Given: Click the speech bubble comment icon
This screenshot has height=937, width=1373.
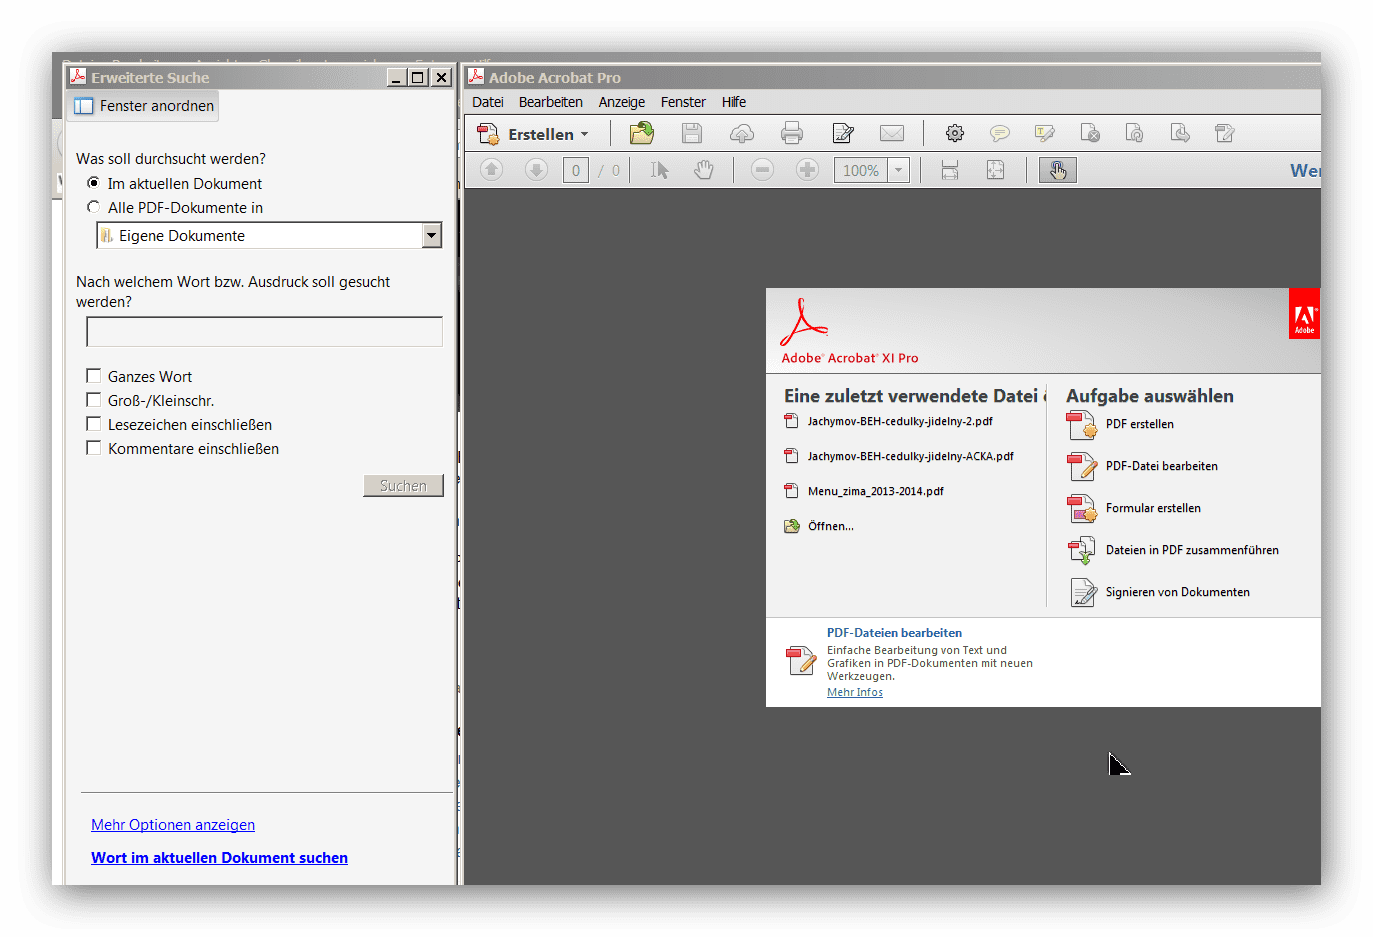Looking at the screenshot, I should (x=999, y=133).
